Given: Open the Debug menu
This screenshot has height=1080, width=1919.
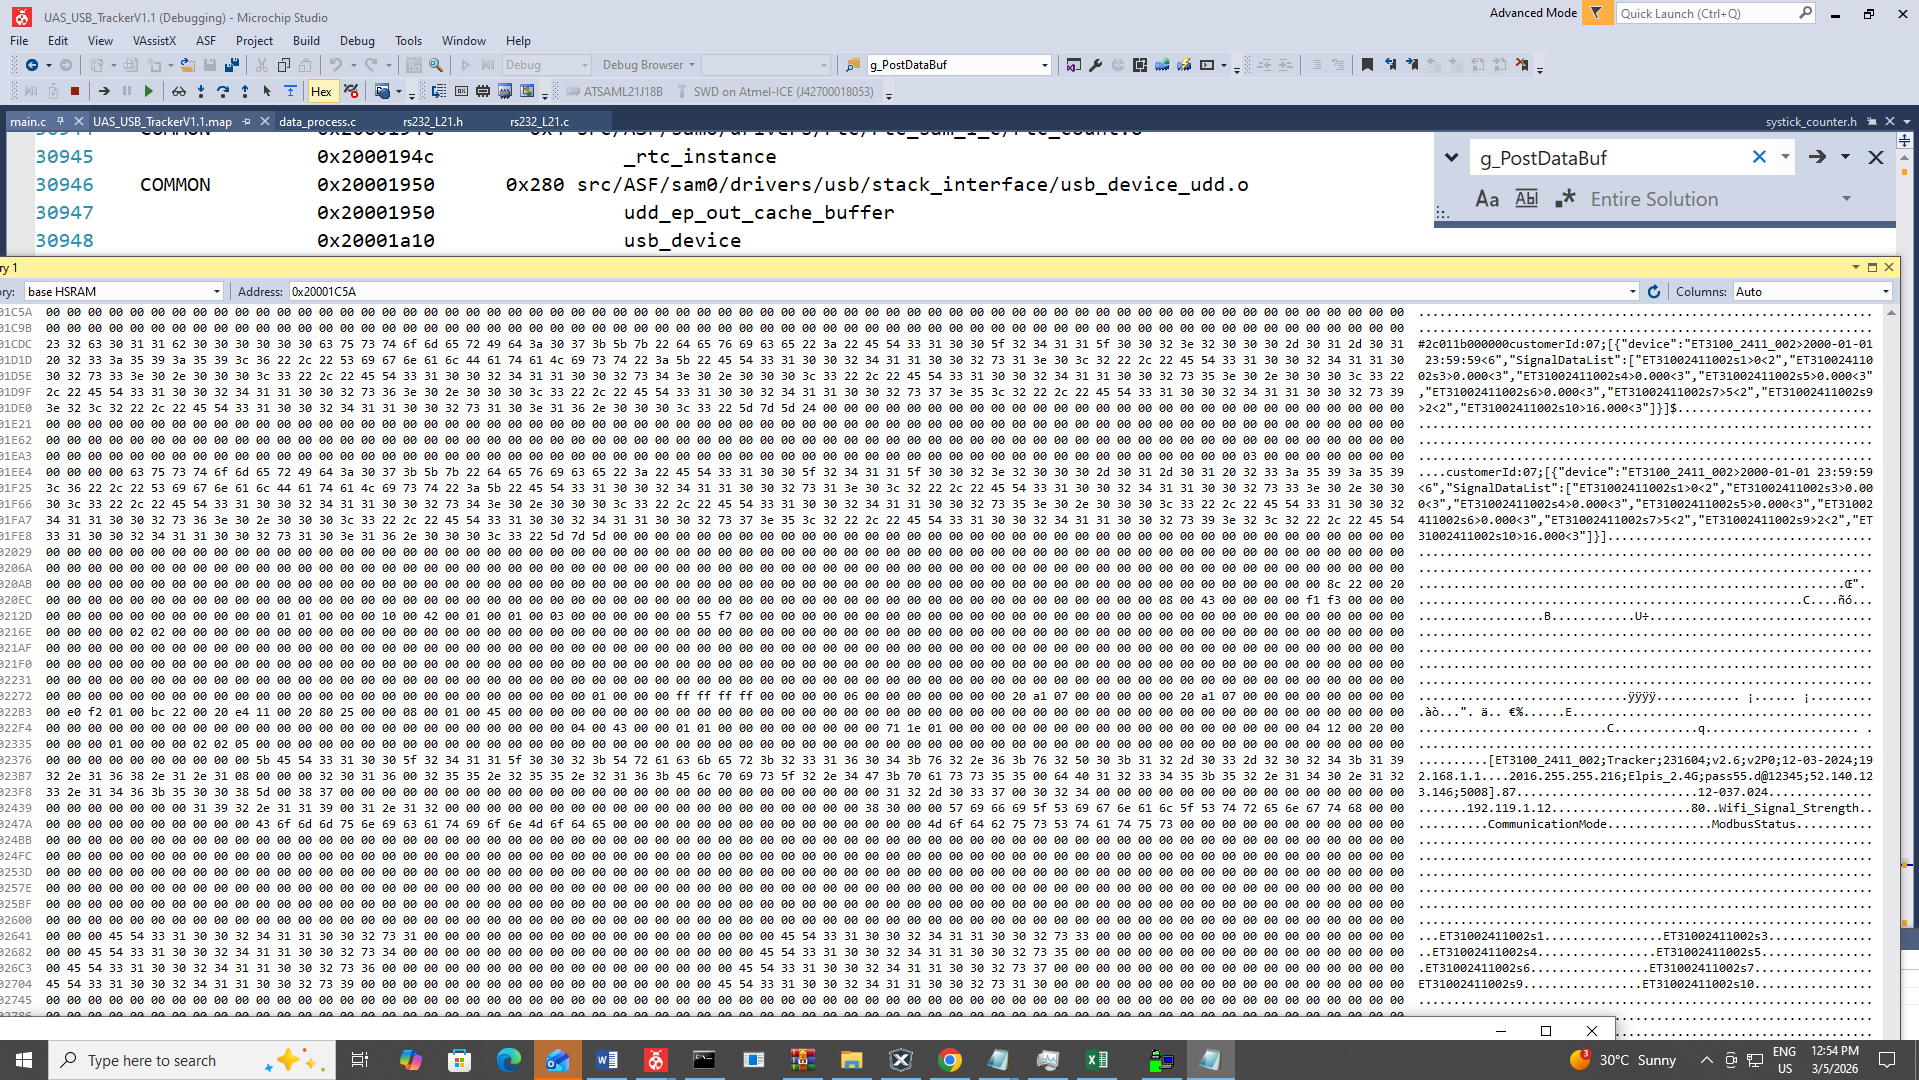Looking at the screenshot, I should point(357,41).
